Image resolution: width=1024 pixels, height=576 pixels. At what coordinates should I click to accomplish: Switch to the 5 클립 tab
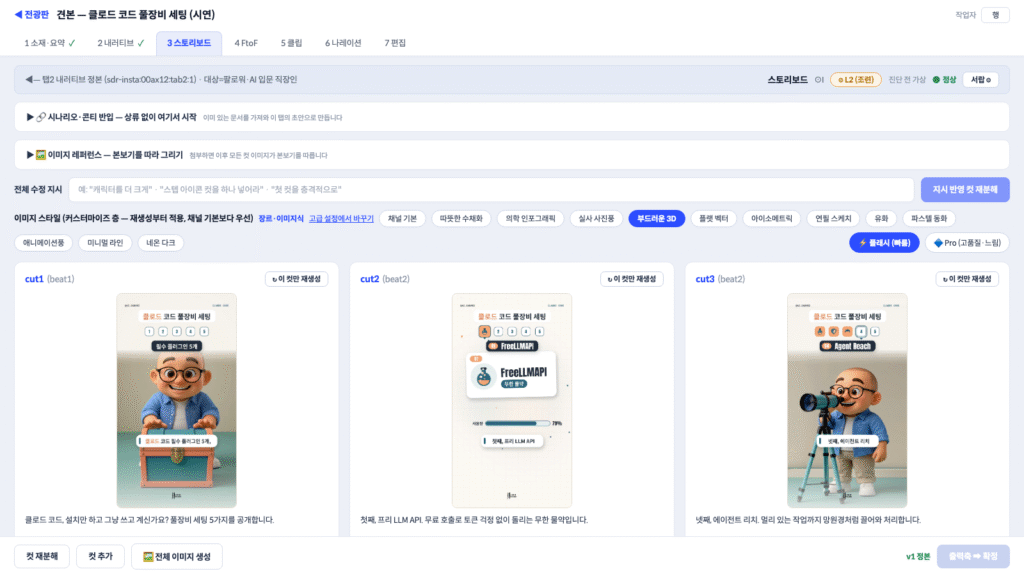pos(291,43)
